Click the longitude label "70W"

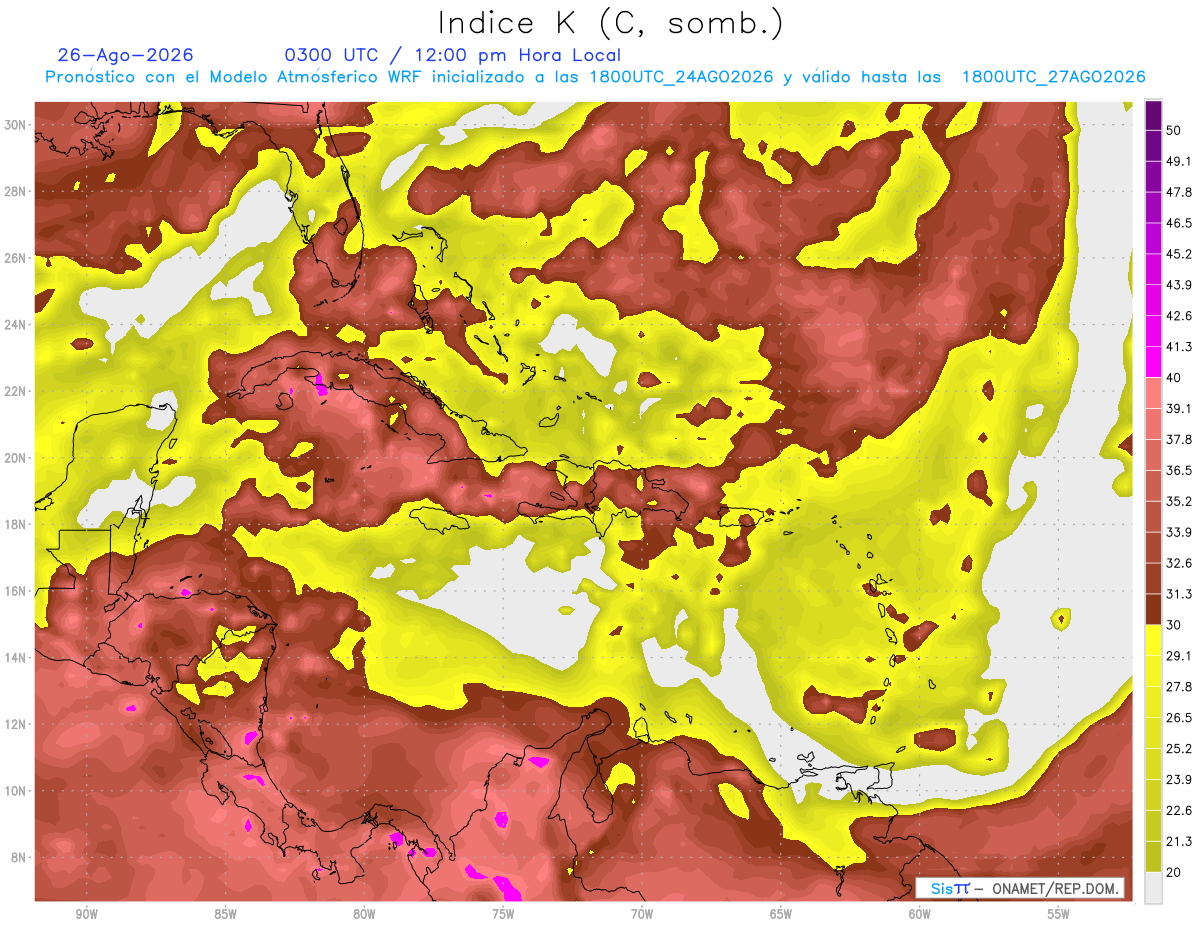[642, 914]
